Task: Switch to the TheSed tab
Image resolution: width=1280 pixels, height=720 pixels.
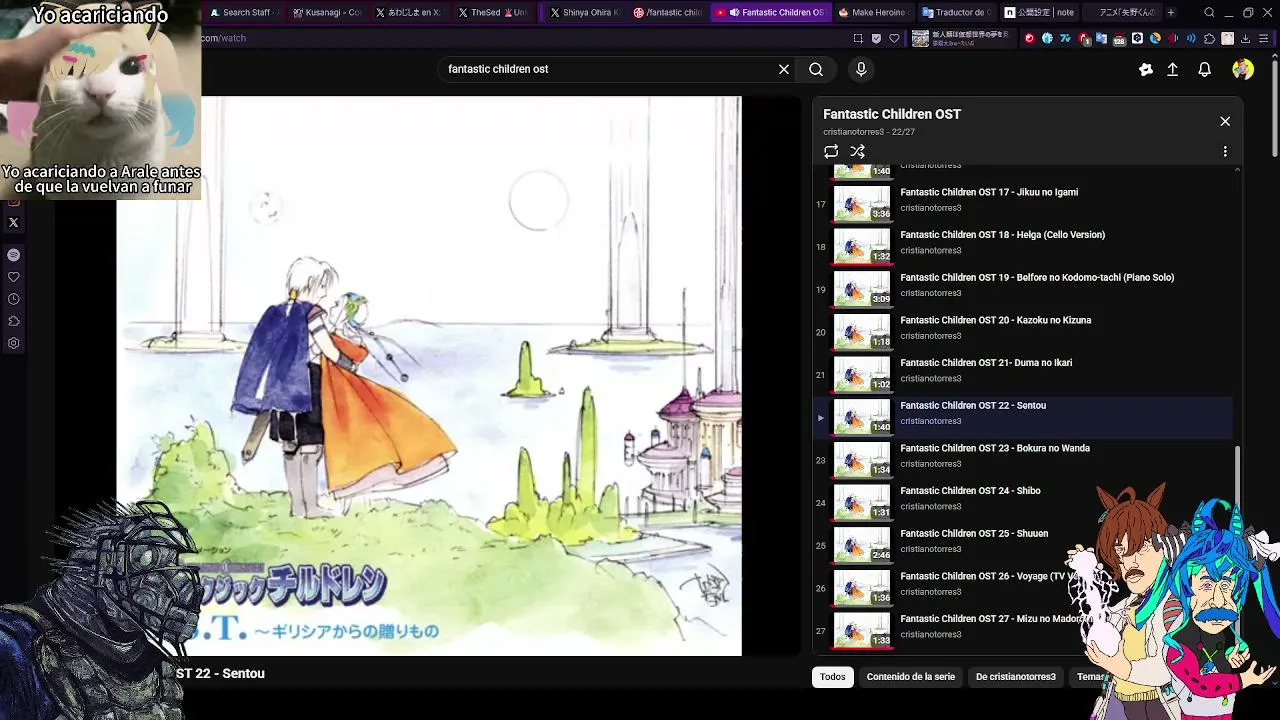Action: [492, 12]
